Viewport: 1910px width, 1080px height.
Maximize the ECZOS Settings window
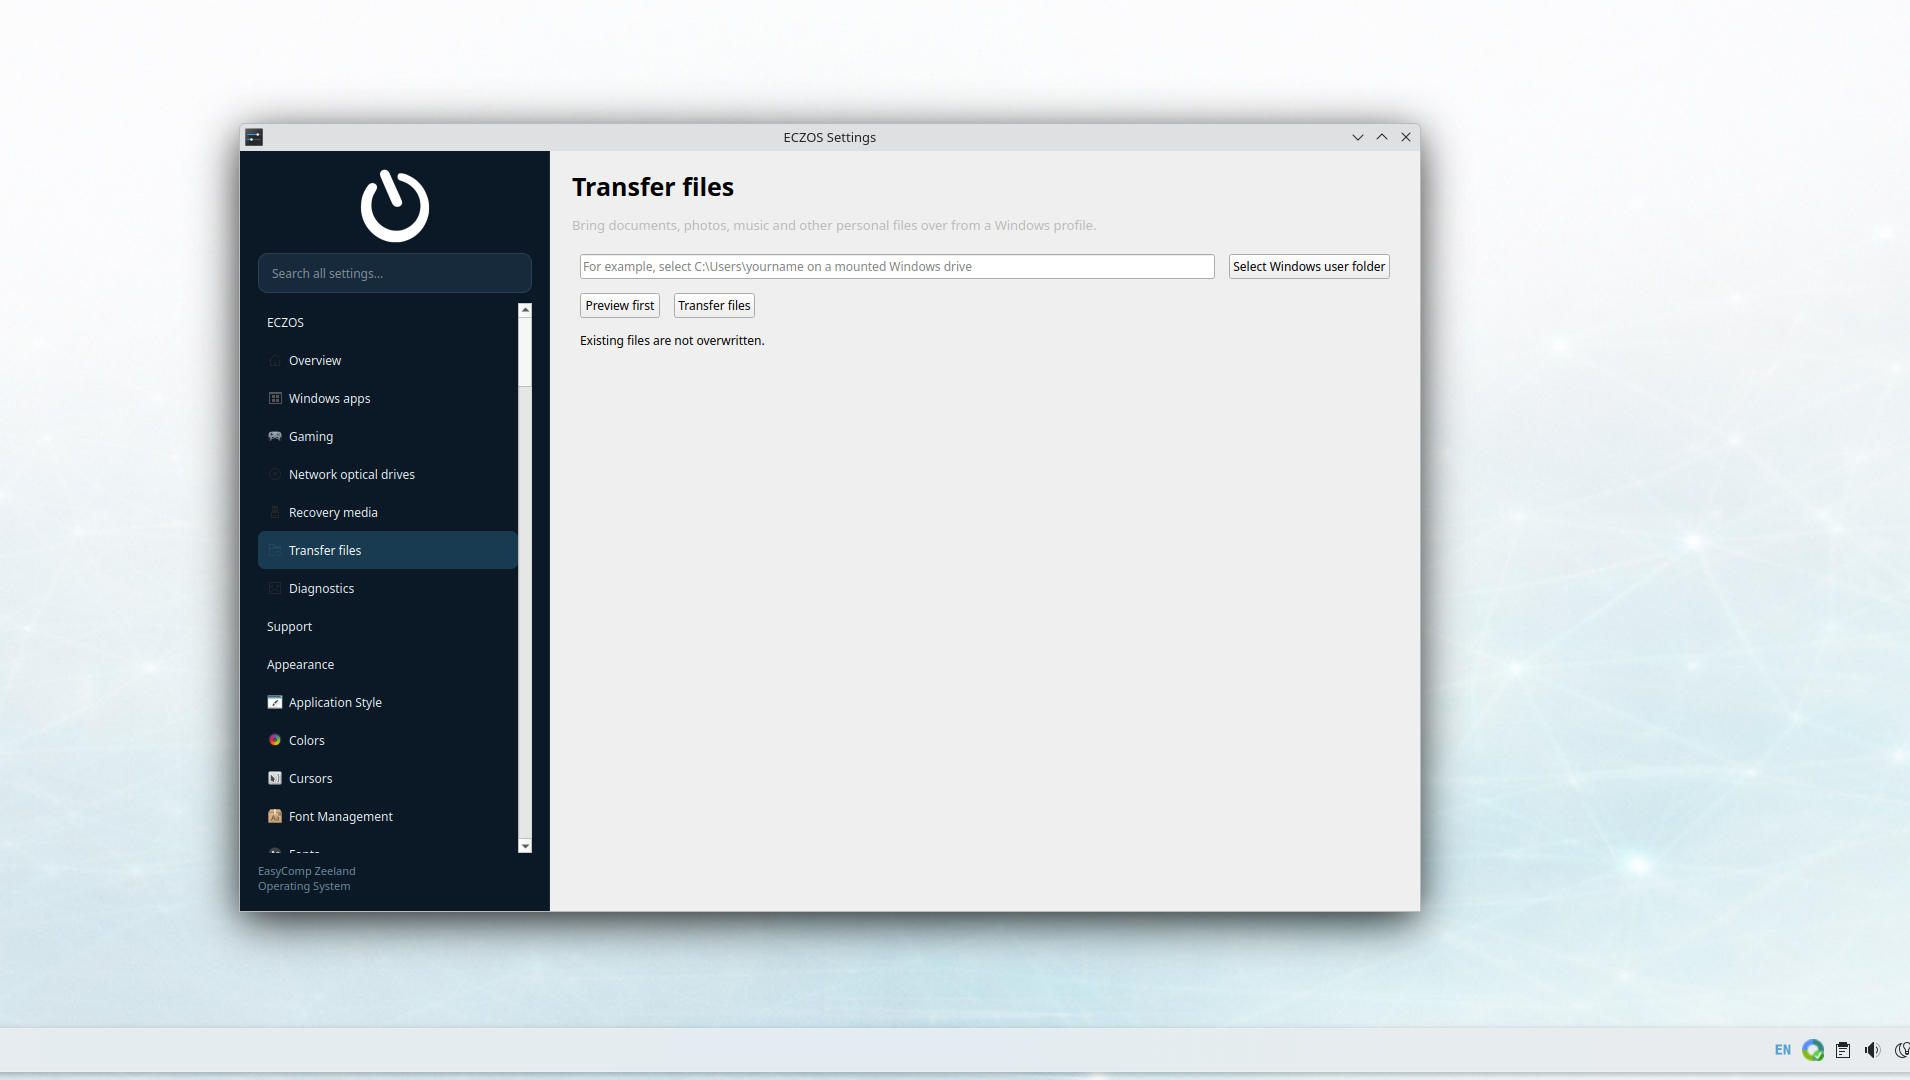1382,137
